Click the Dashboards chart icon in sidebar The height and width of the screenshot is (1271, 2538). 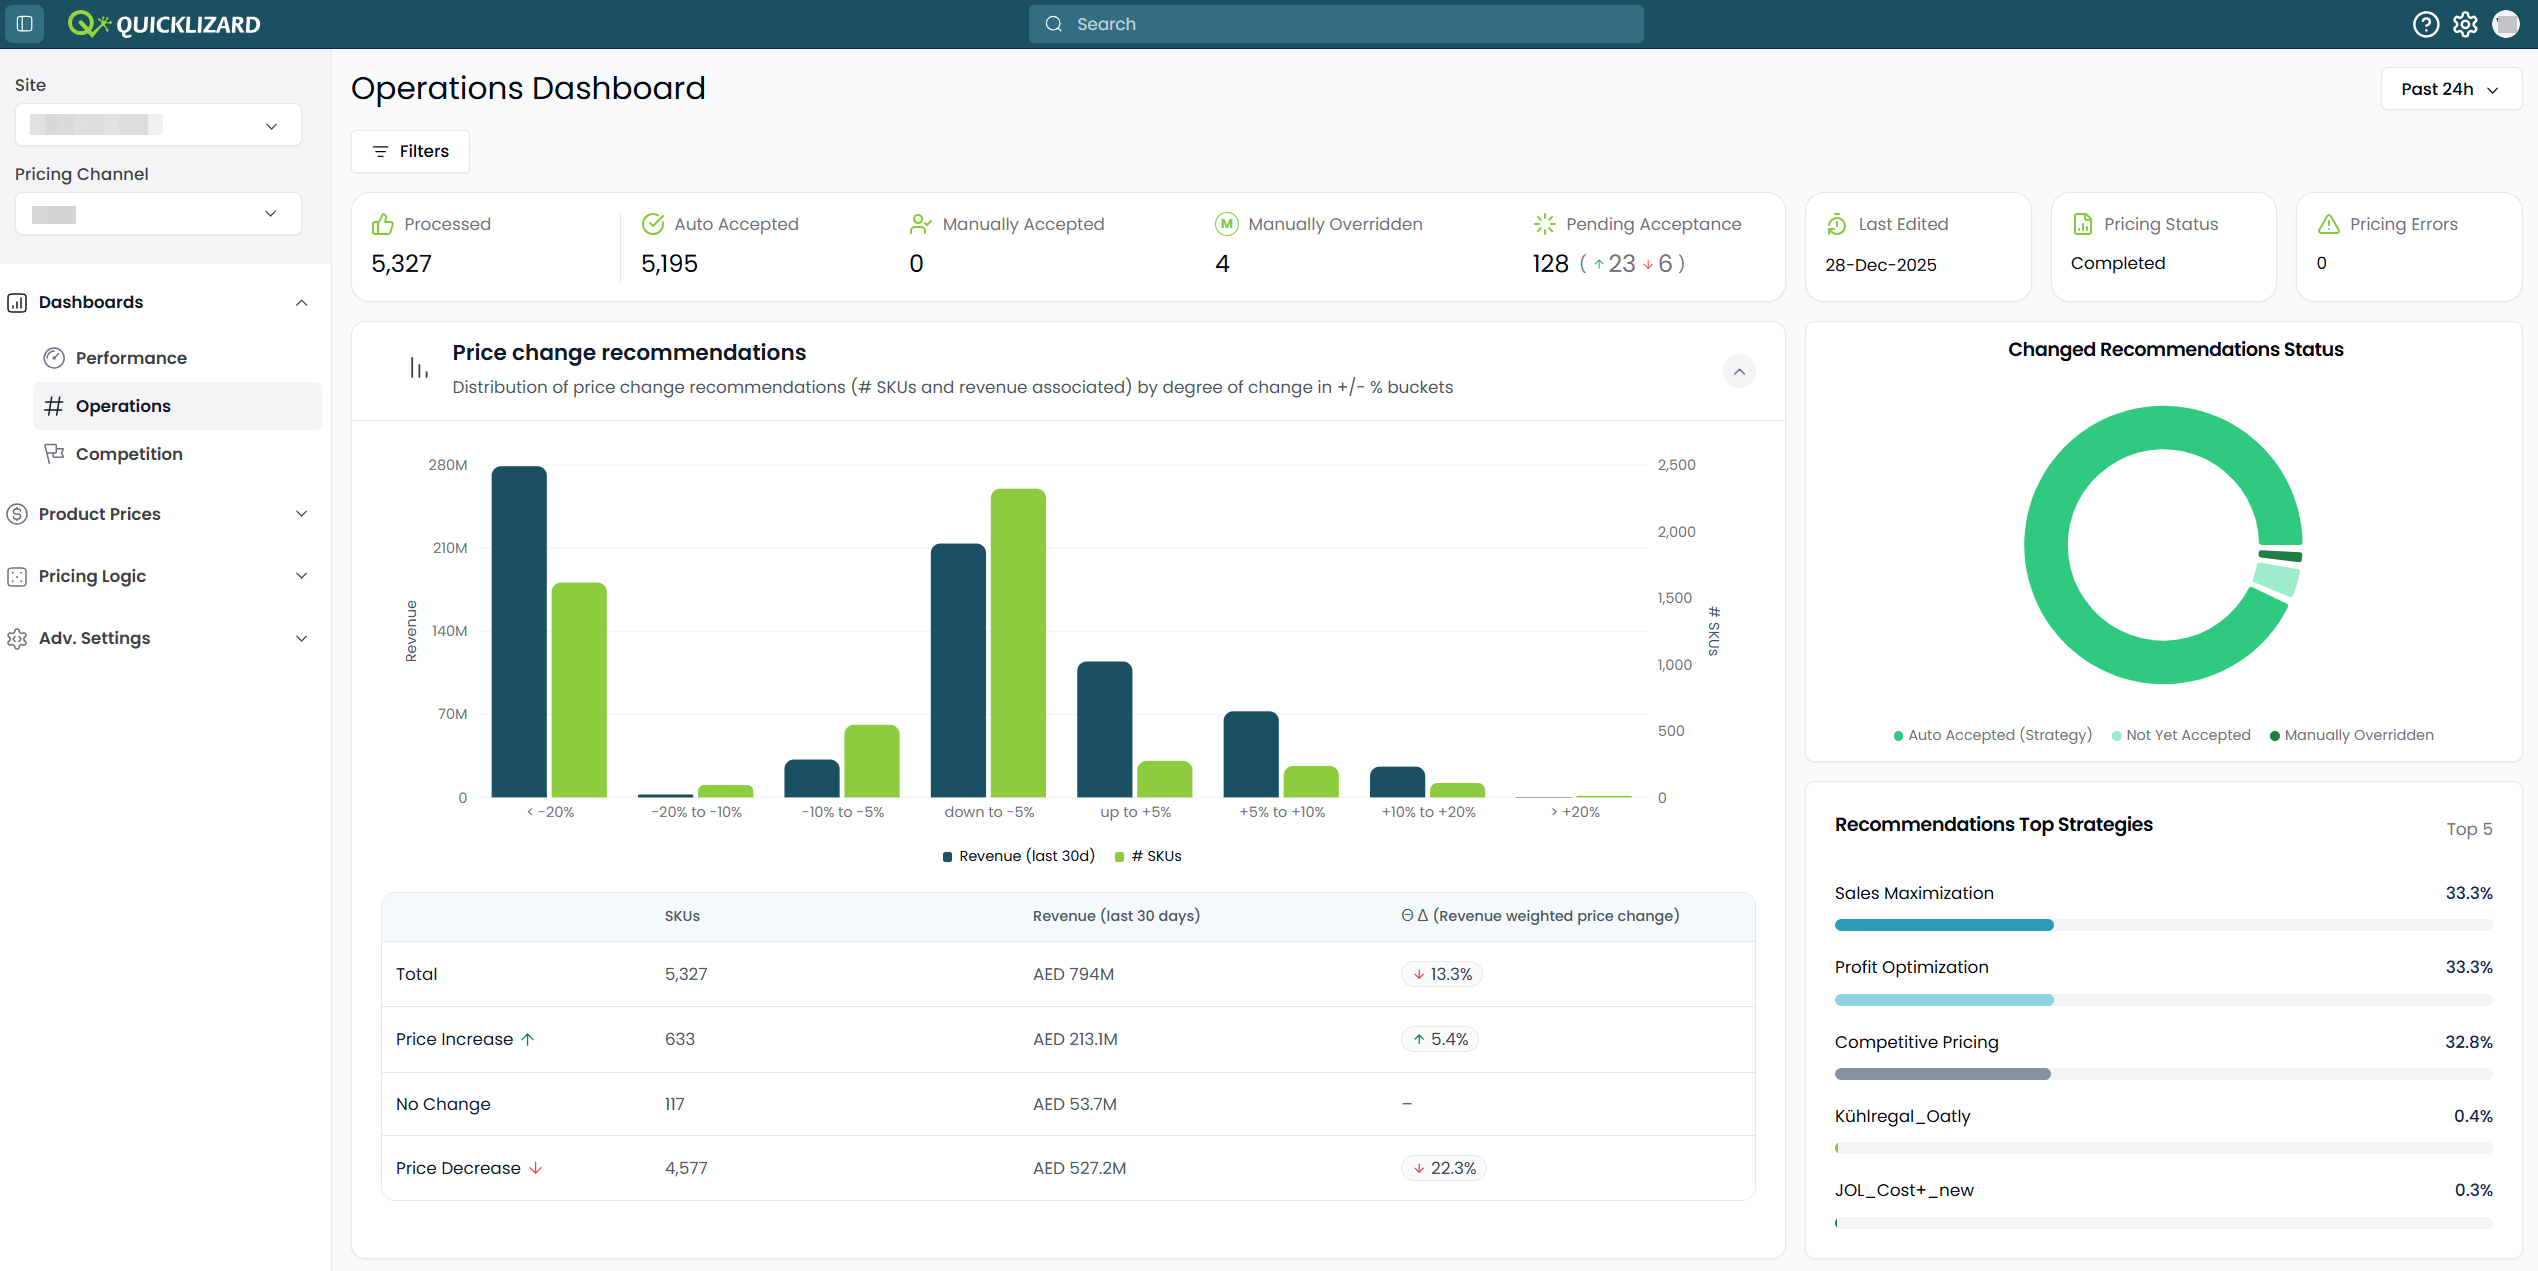[x=17, y=302]
